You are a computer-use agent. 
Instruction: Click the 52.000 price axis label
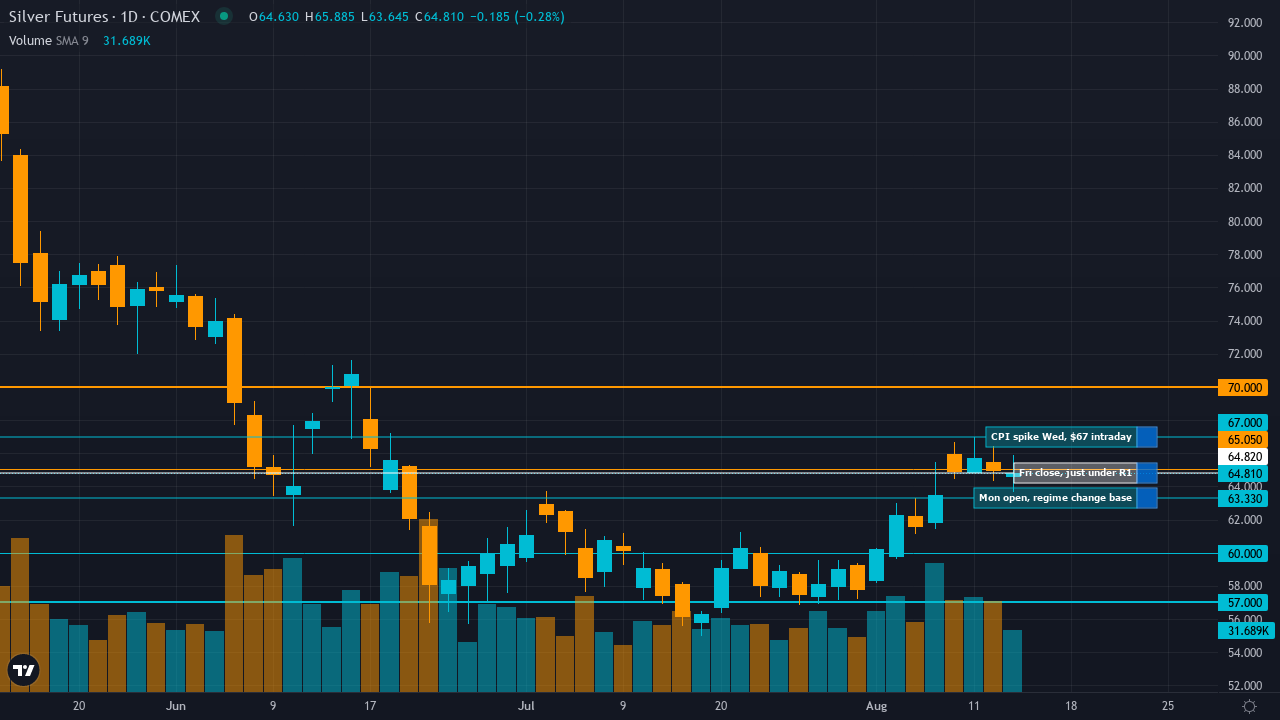1246,686
